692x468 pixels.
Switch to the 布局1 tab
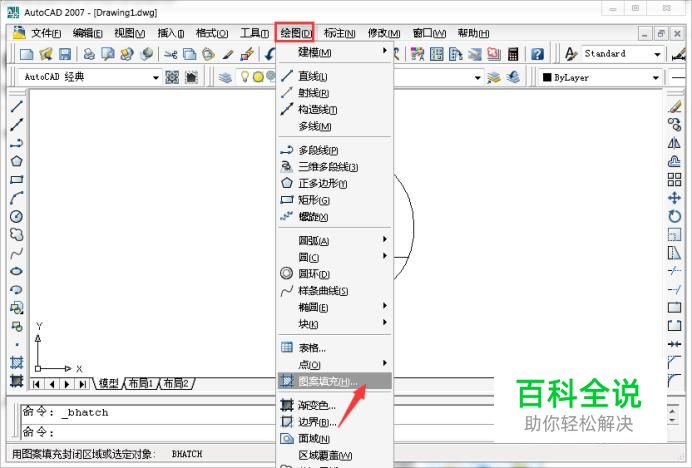click(x=140, y=383)
